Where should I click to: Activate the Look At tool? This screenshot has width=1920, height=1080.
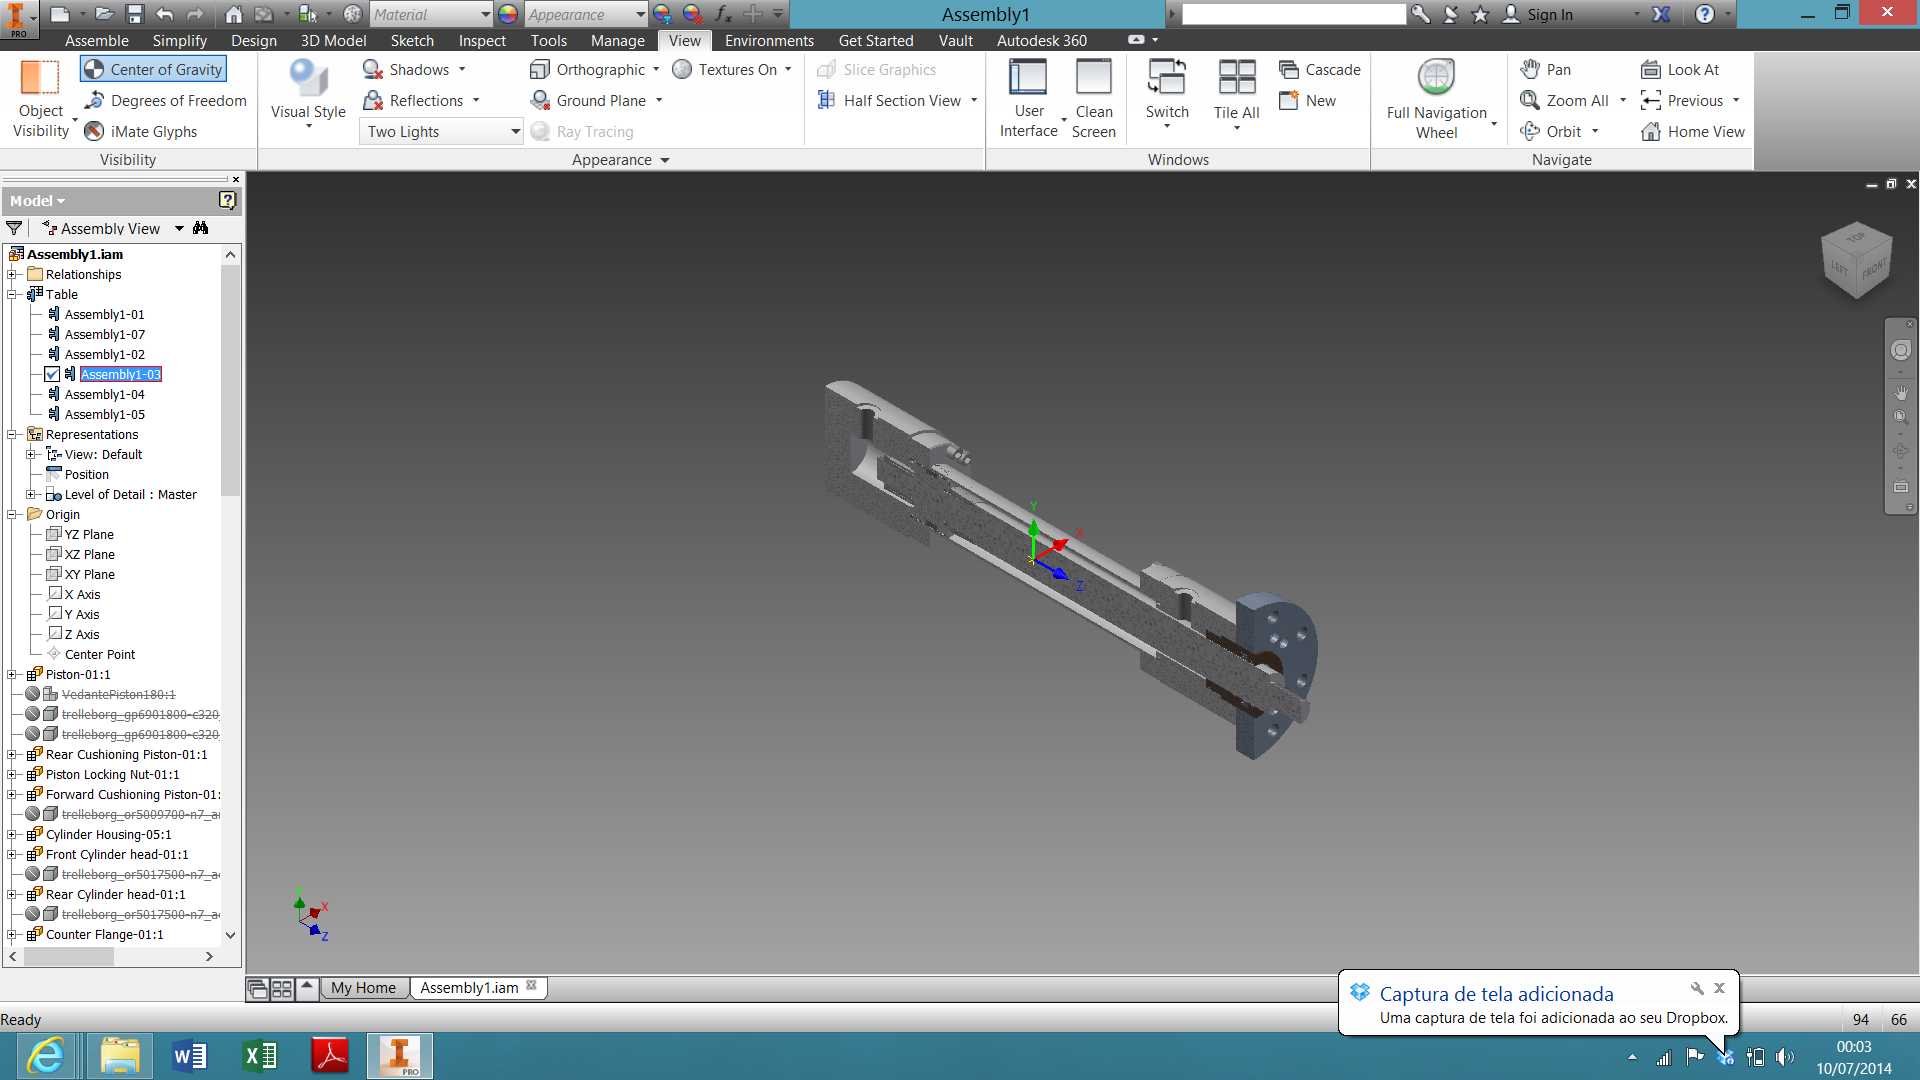point(1680,69)
